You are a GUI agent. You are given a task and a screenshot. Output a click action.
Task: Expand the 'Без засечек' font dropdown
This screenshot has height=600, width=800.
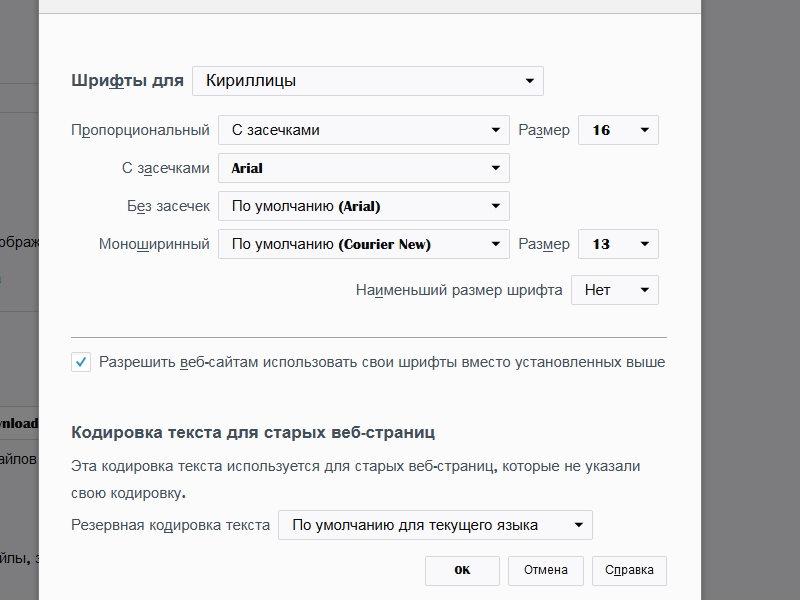363,206
